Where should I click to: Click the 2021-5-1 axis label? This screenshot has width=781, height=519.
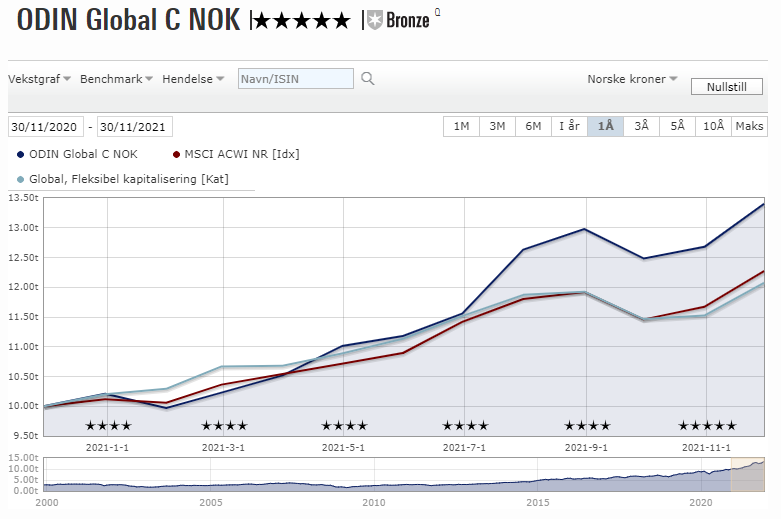(343, 447)
